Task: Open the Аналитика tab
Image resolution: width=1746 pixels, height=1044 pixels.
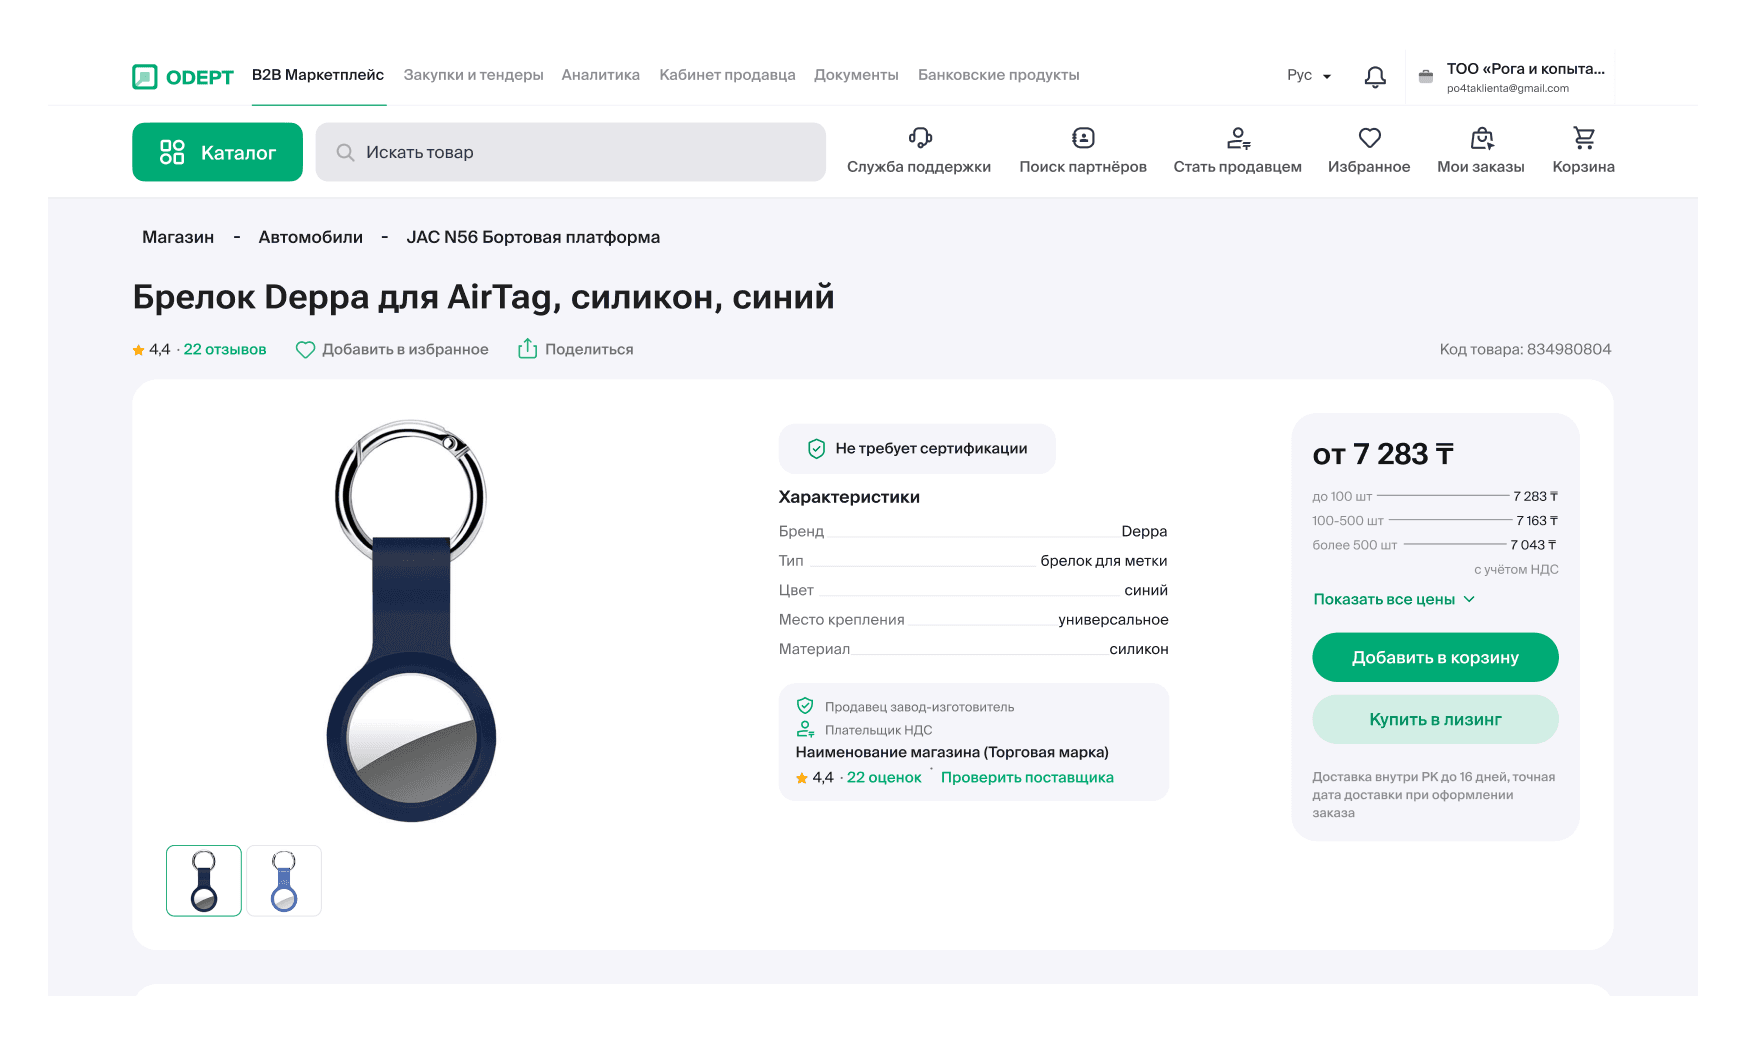Action: click(x=601, y=75)
